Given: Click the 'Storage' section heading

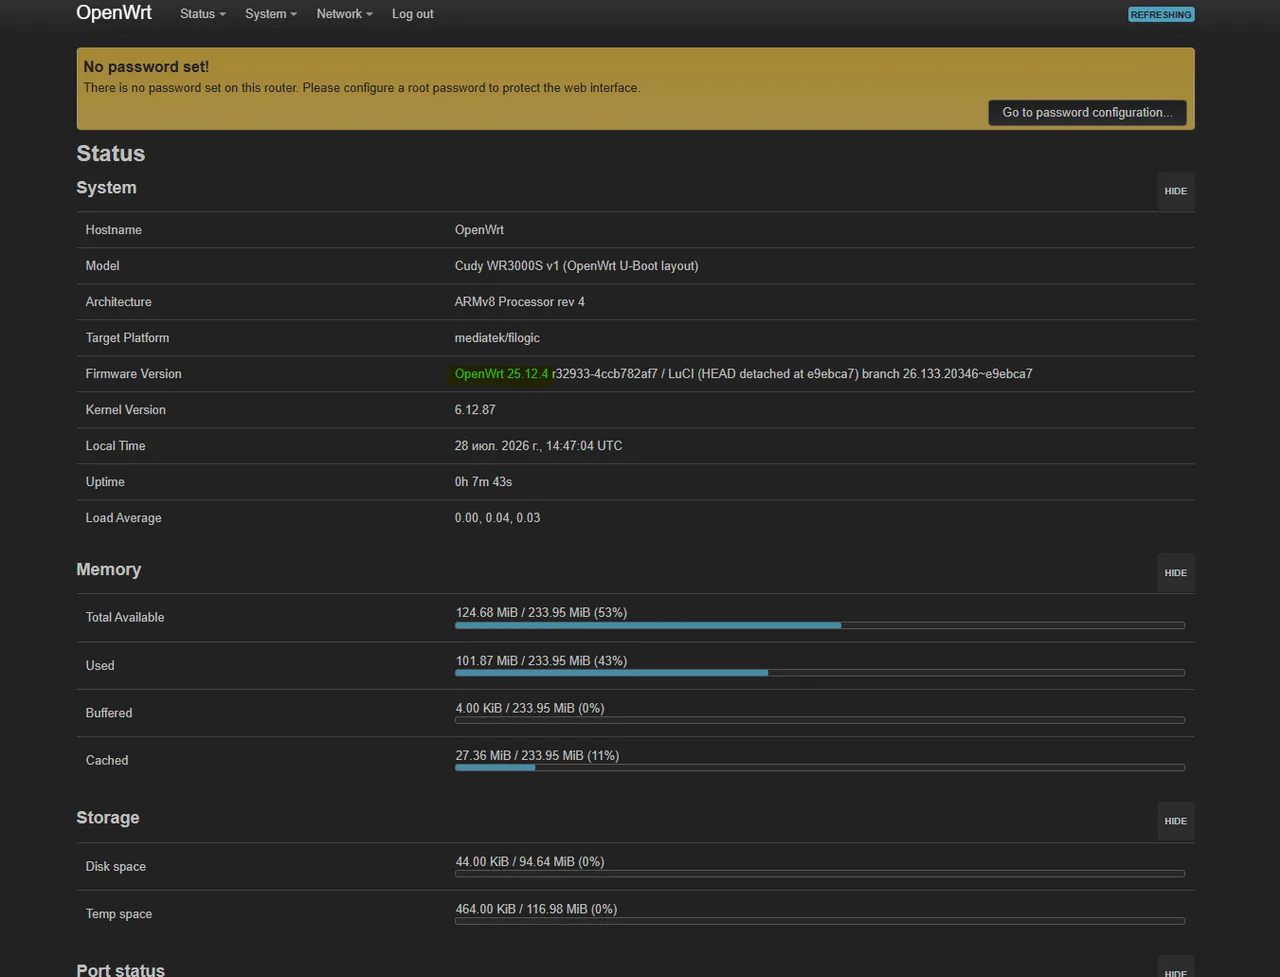Looking at the screenshot, I should pos(108,817).
